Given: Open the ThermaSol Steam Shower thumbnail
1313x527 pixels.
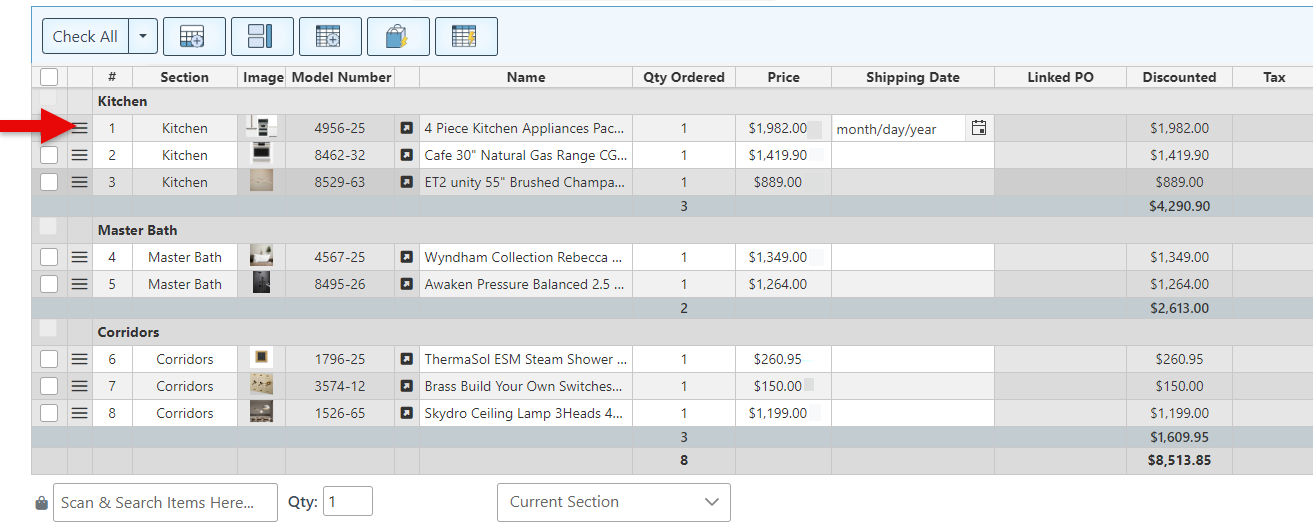Looking at the screenshot, I should click(x=261, y=359).
